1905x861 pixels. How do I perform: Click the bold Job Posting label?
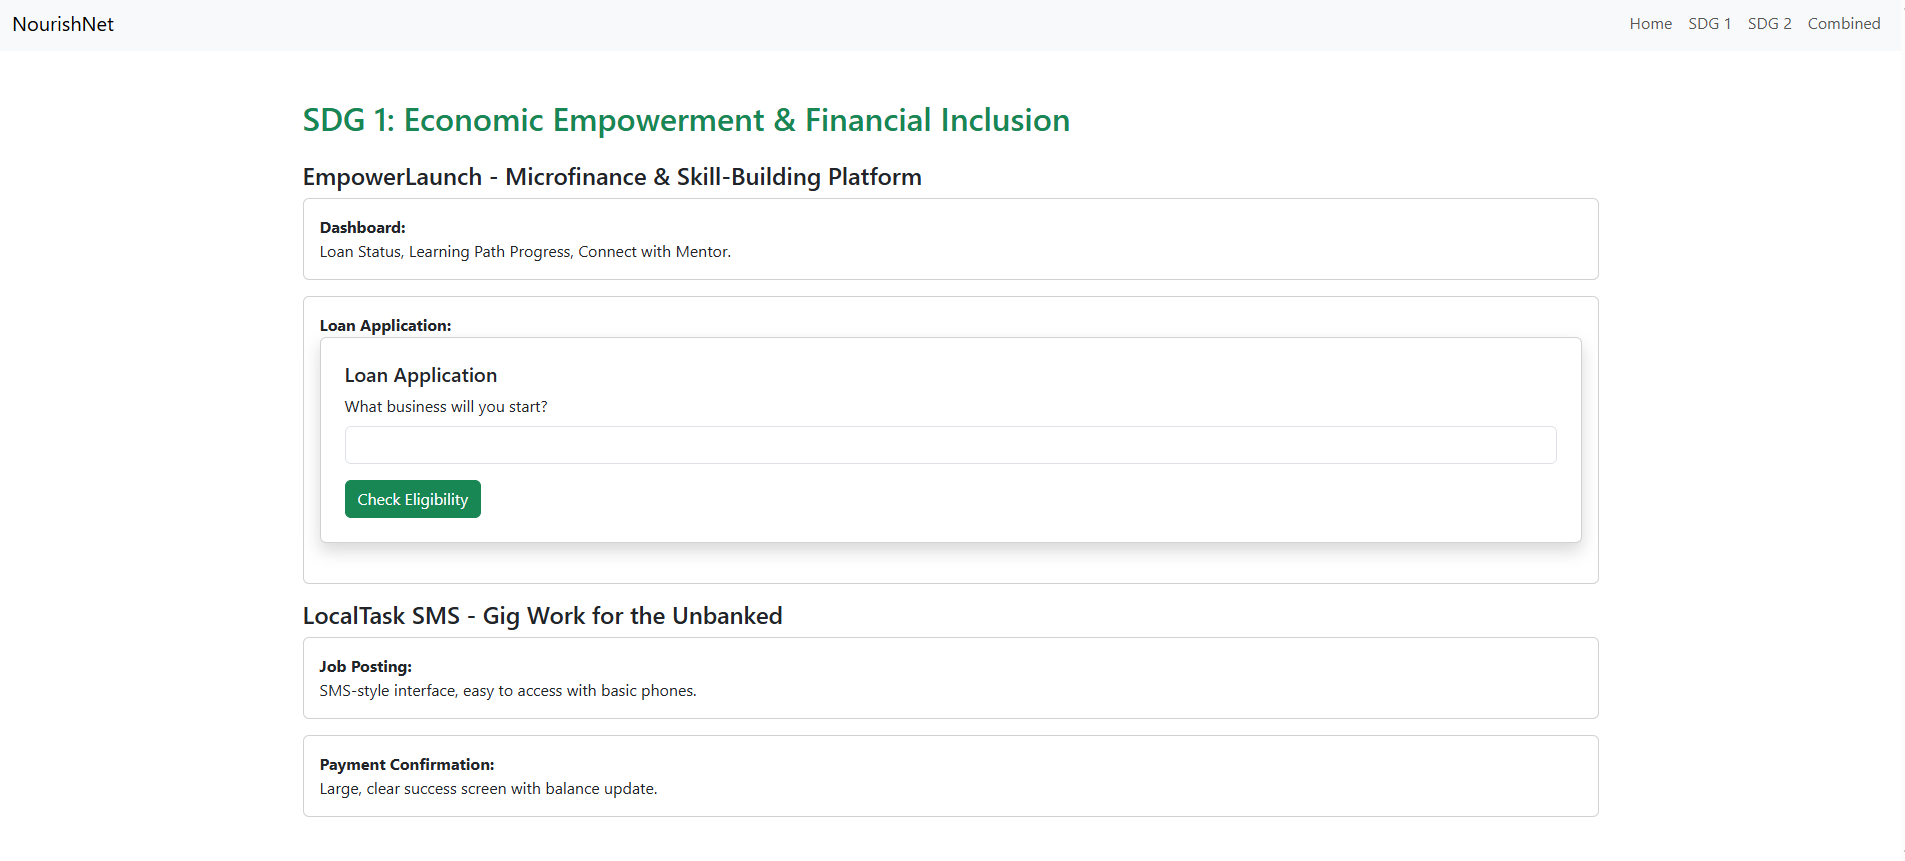pos(365,667)
